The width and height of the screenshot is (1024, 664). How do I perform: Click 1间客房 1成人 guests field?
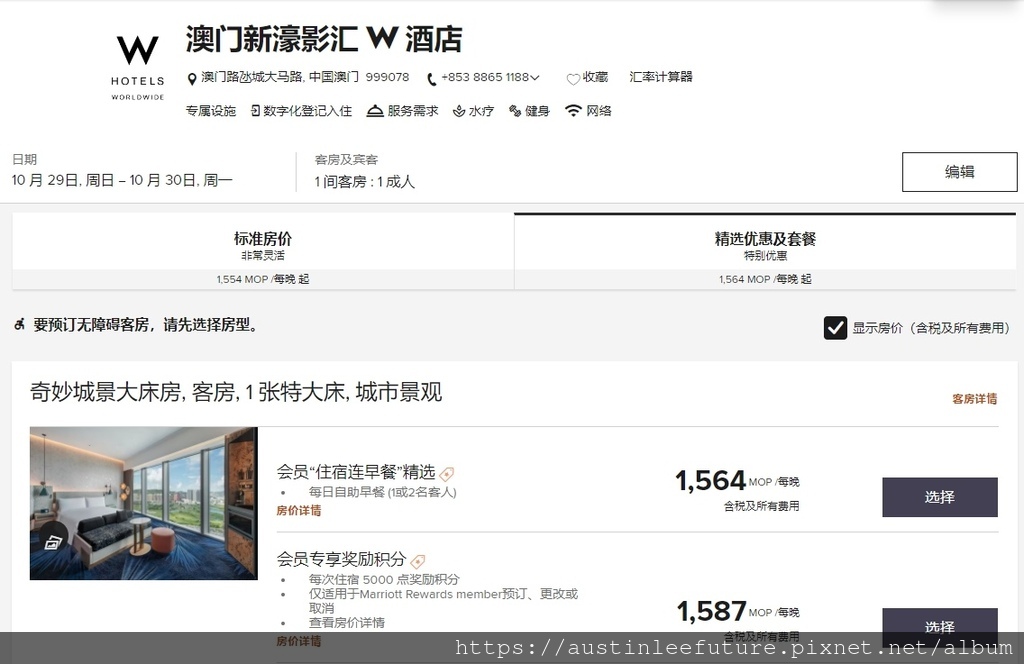(x=364, y=182)
